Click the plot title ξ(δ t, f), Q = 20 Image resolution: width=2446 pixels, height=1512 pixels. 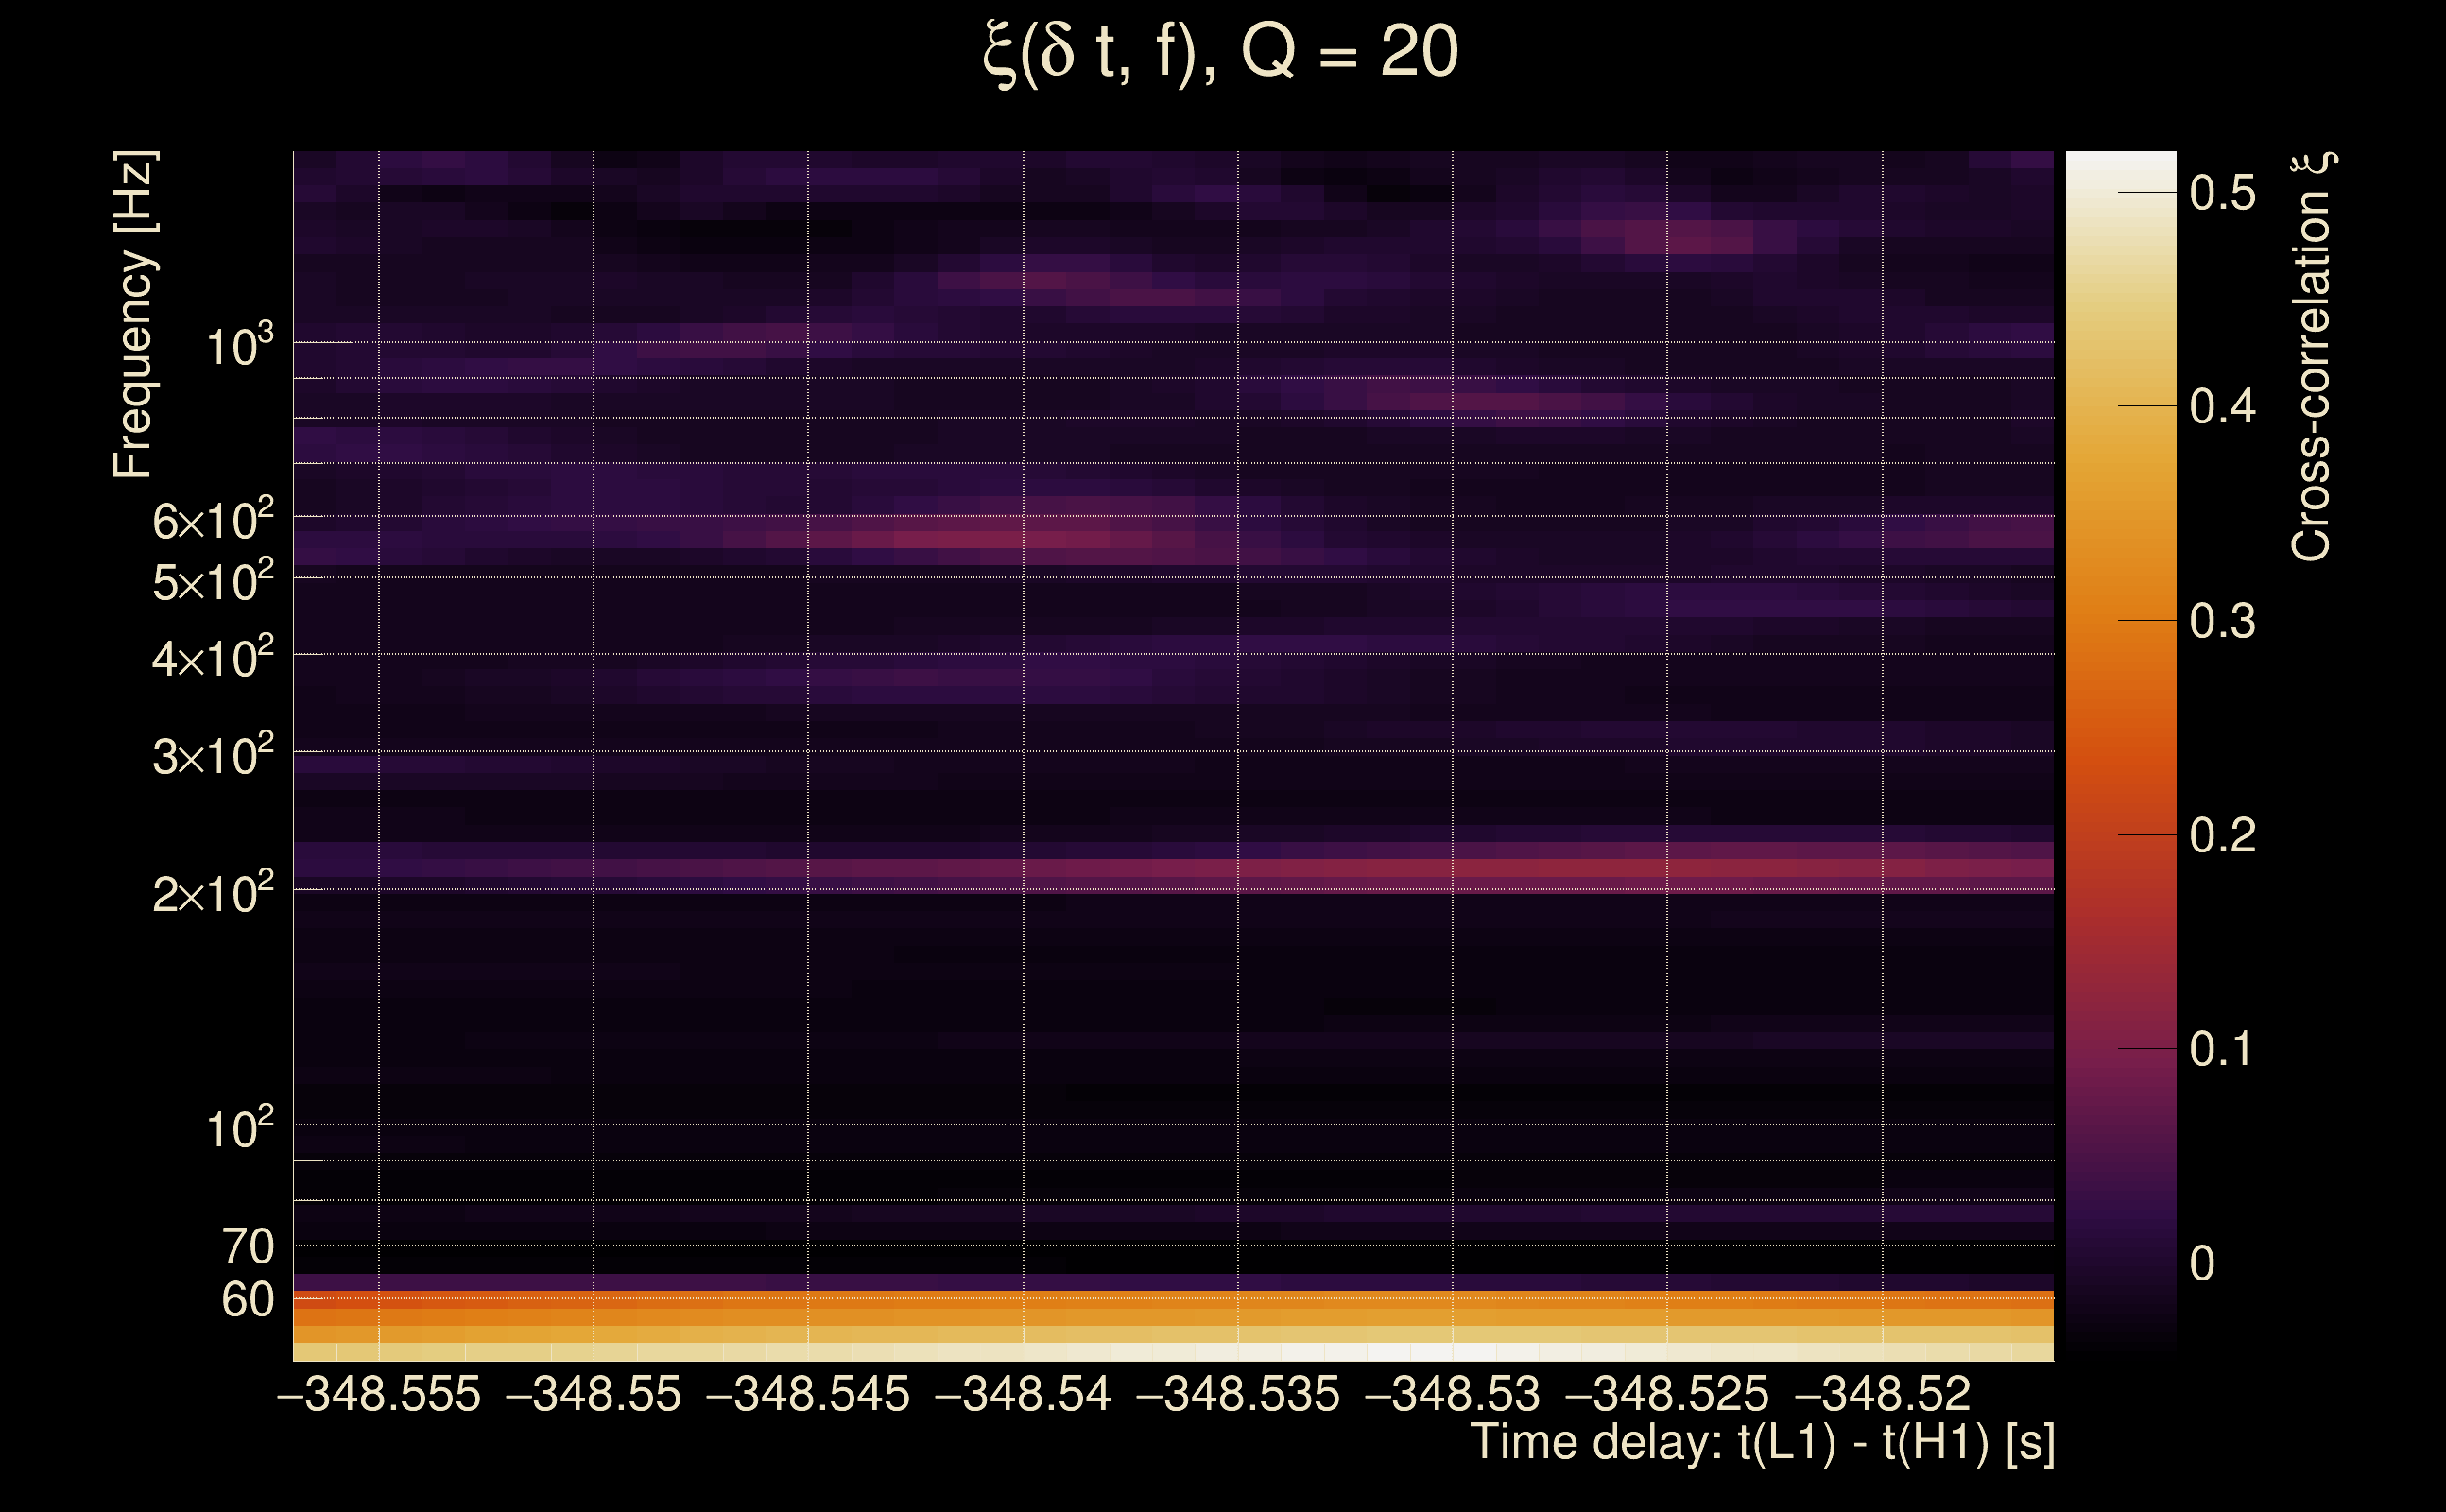point(1221,52)
